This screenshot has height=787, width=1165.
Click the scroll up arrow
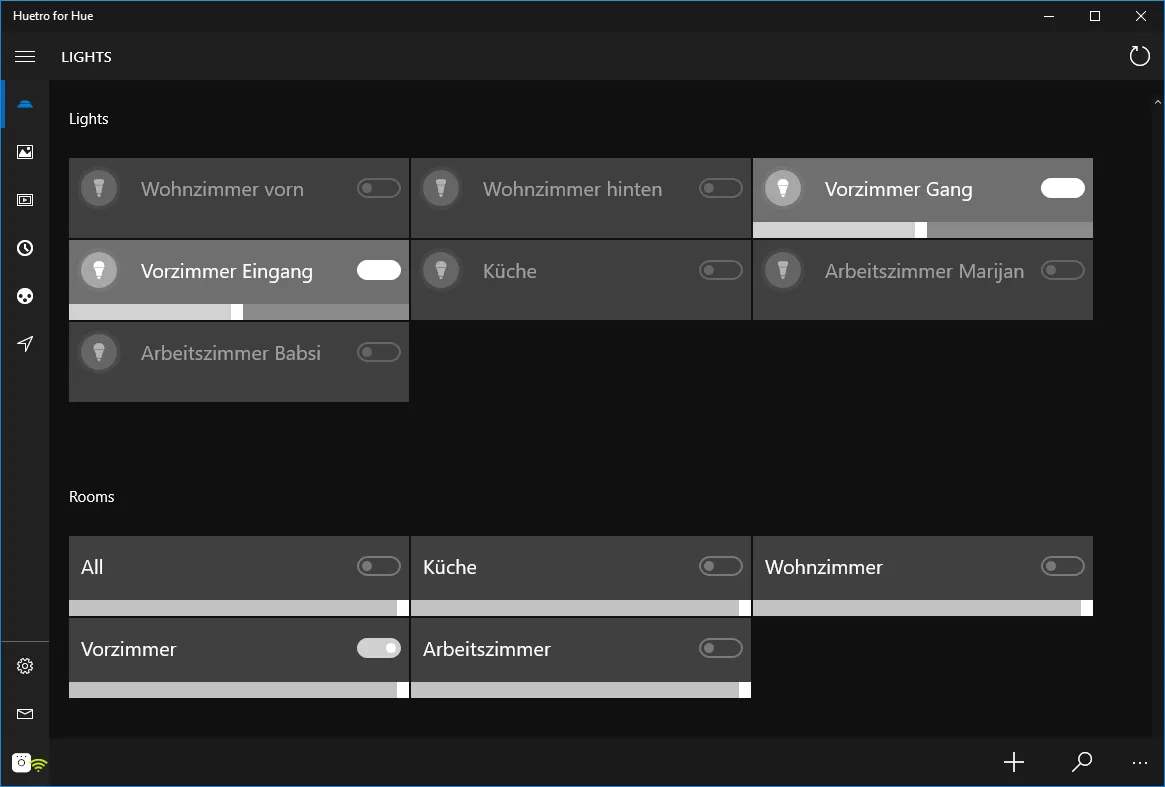coord(1158,103)
